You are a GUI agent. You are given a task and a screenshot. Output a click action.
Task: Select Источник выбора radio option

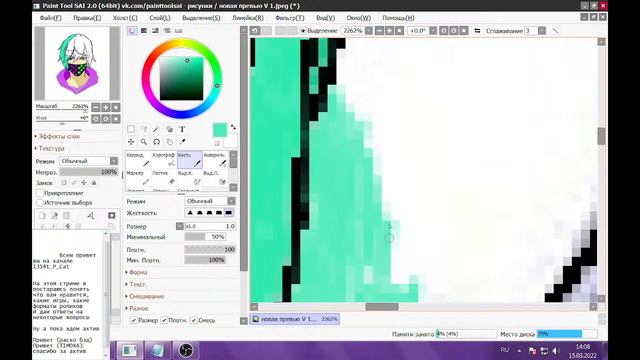(40, 202)
